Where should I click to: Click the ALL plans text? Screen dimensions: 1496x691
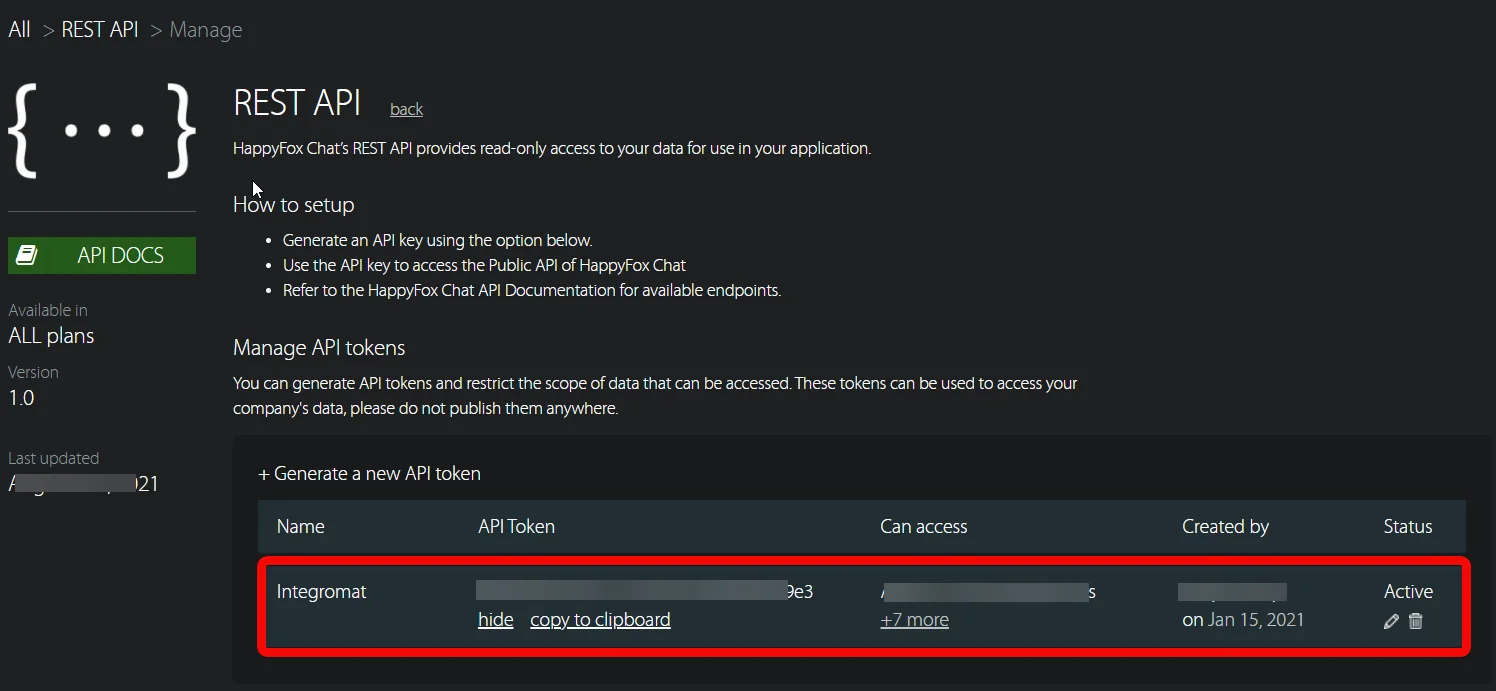click(x=51, y=336)
